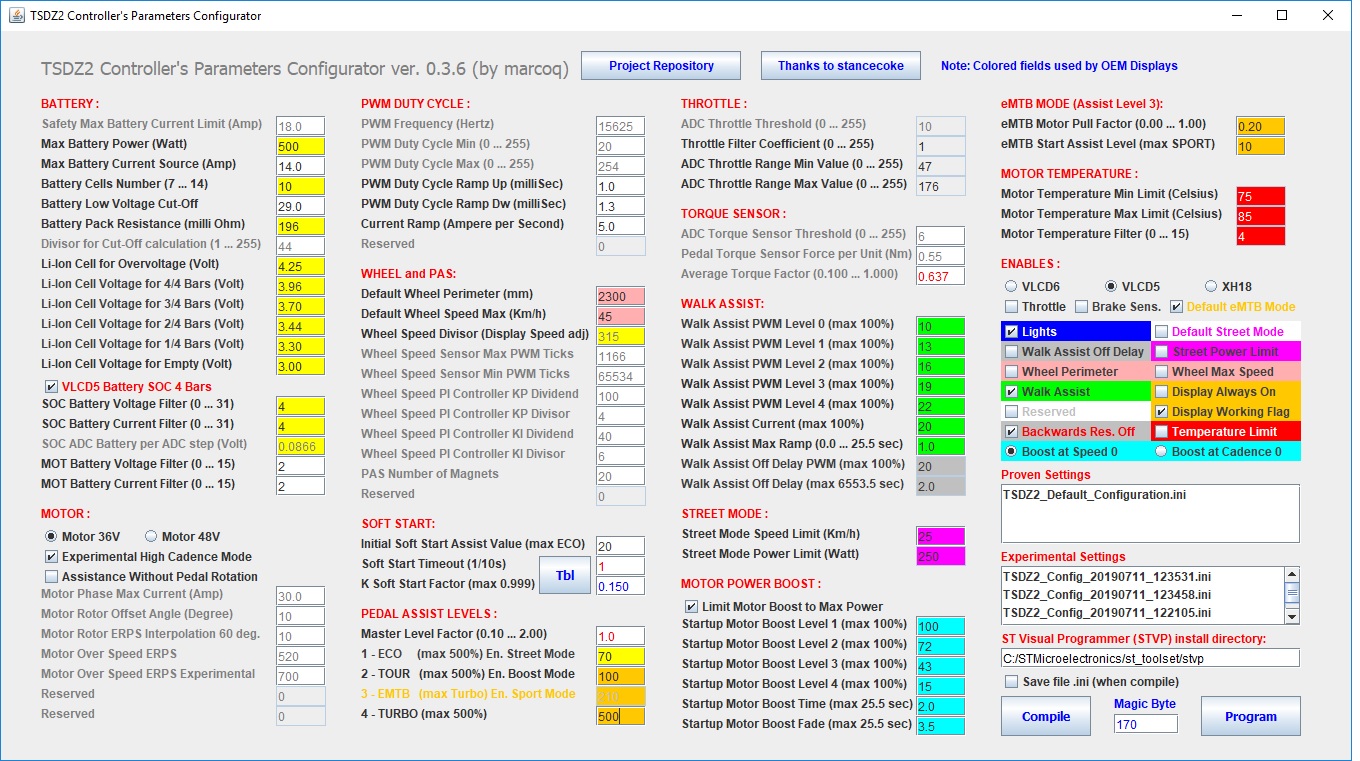Toggle the Default eMTB Mode checkbox

coord(1177,306)
